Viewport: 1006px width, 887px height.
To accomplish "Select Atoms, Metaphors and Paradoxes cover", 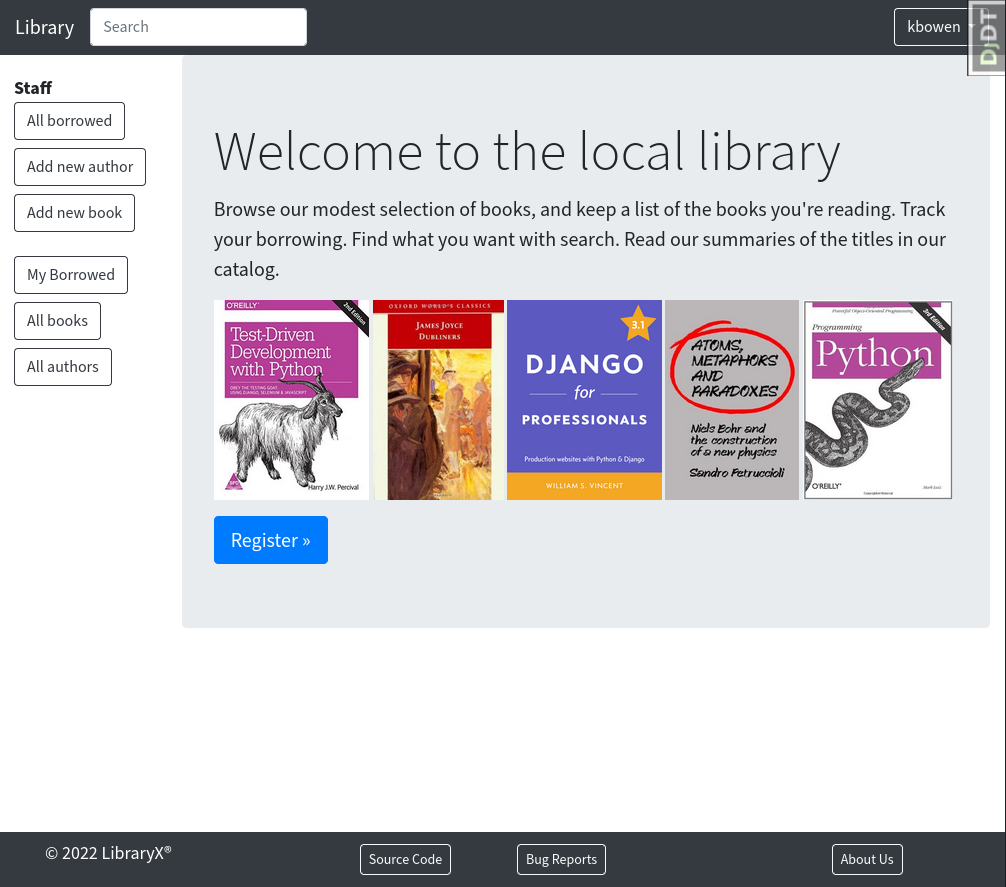I will pyautogui.click(x=732, y=400).
